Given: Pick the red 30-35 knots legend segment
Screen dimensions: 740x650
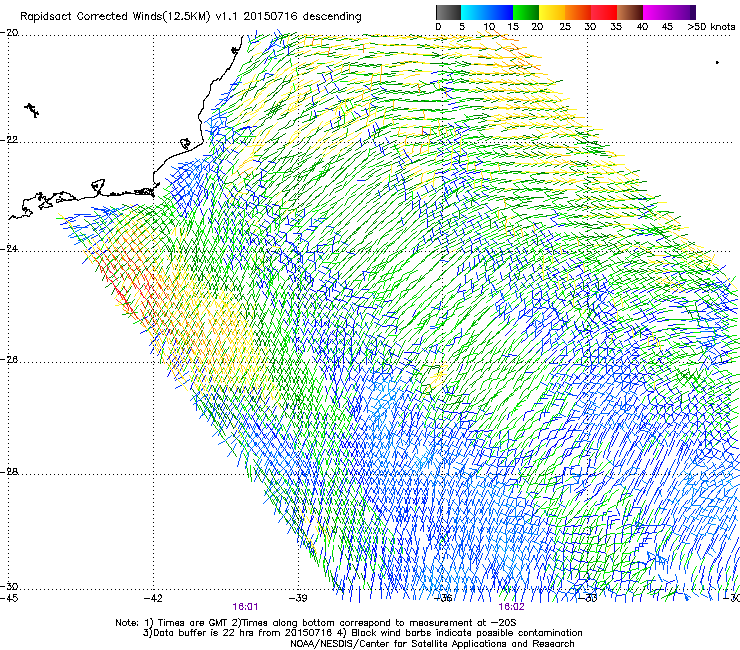Looking at the screenshot, I should pos(604,12).
